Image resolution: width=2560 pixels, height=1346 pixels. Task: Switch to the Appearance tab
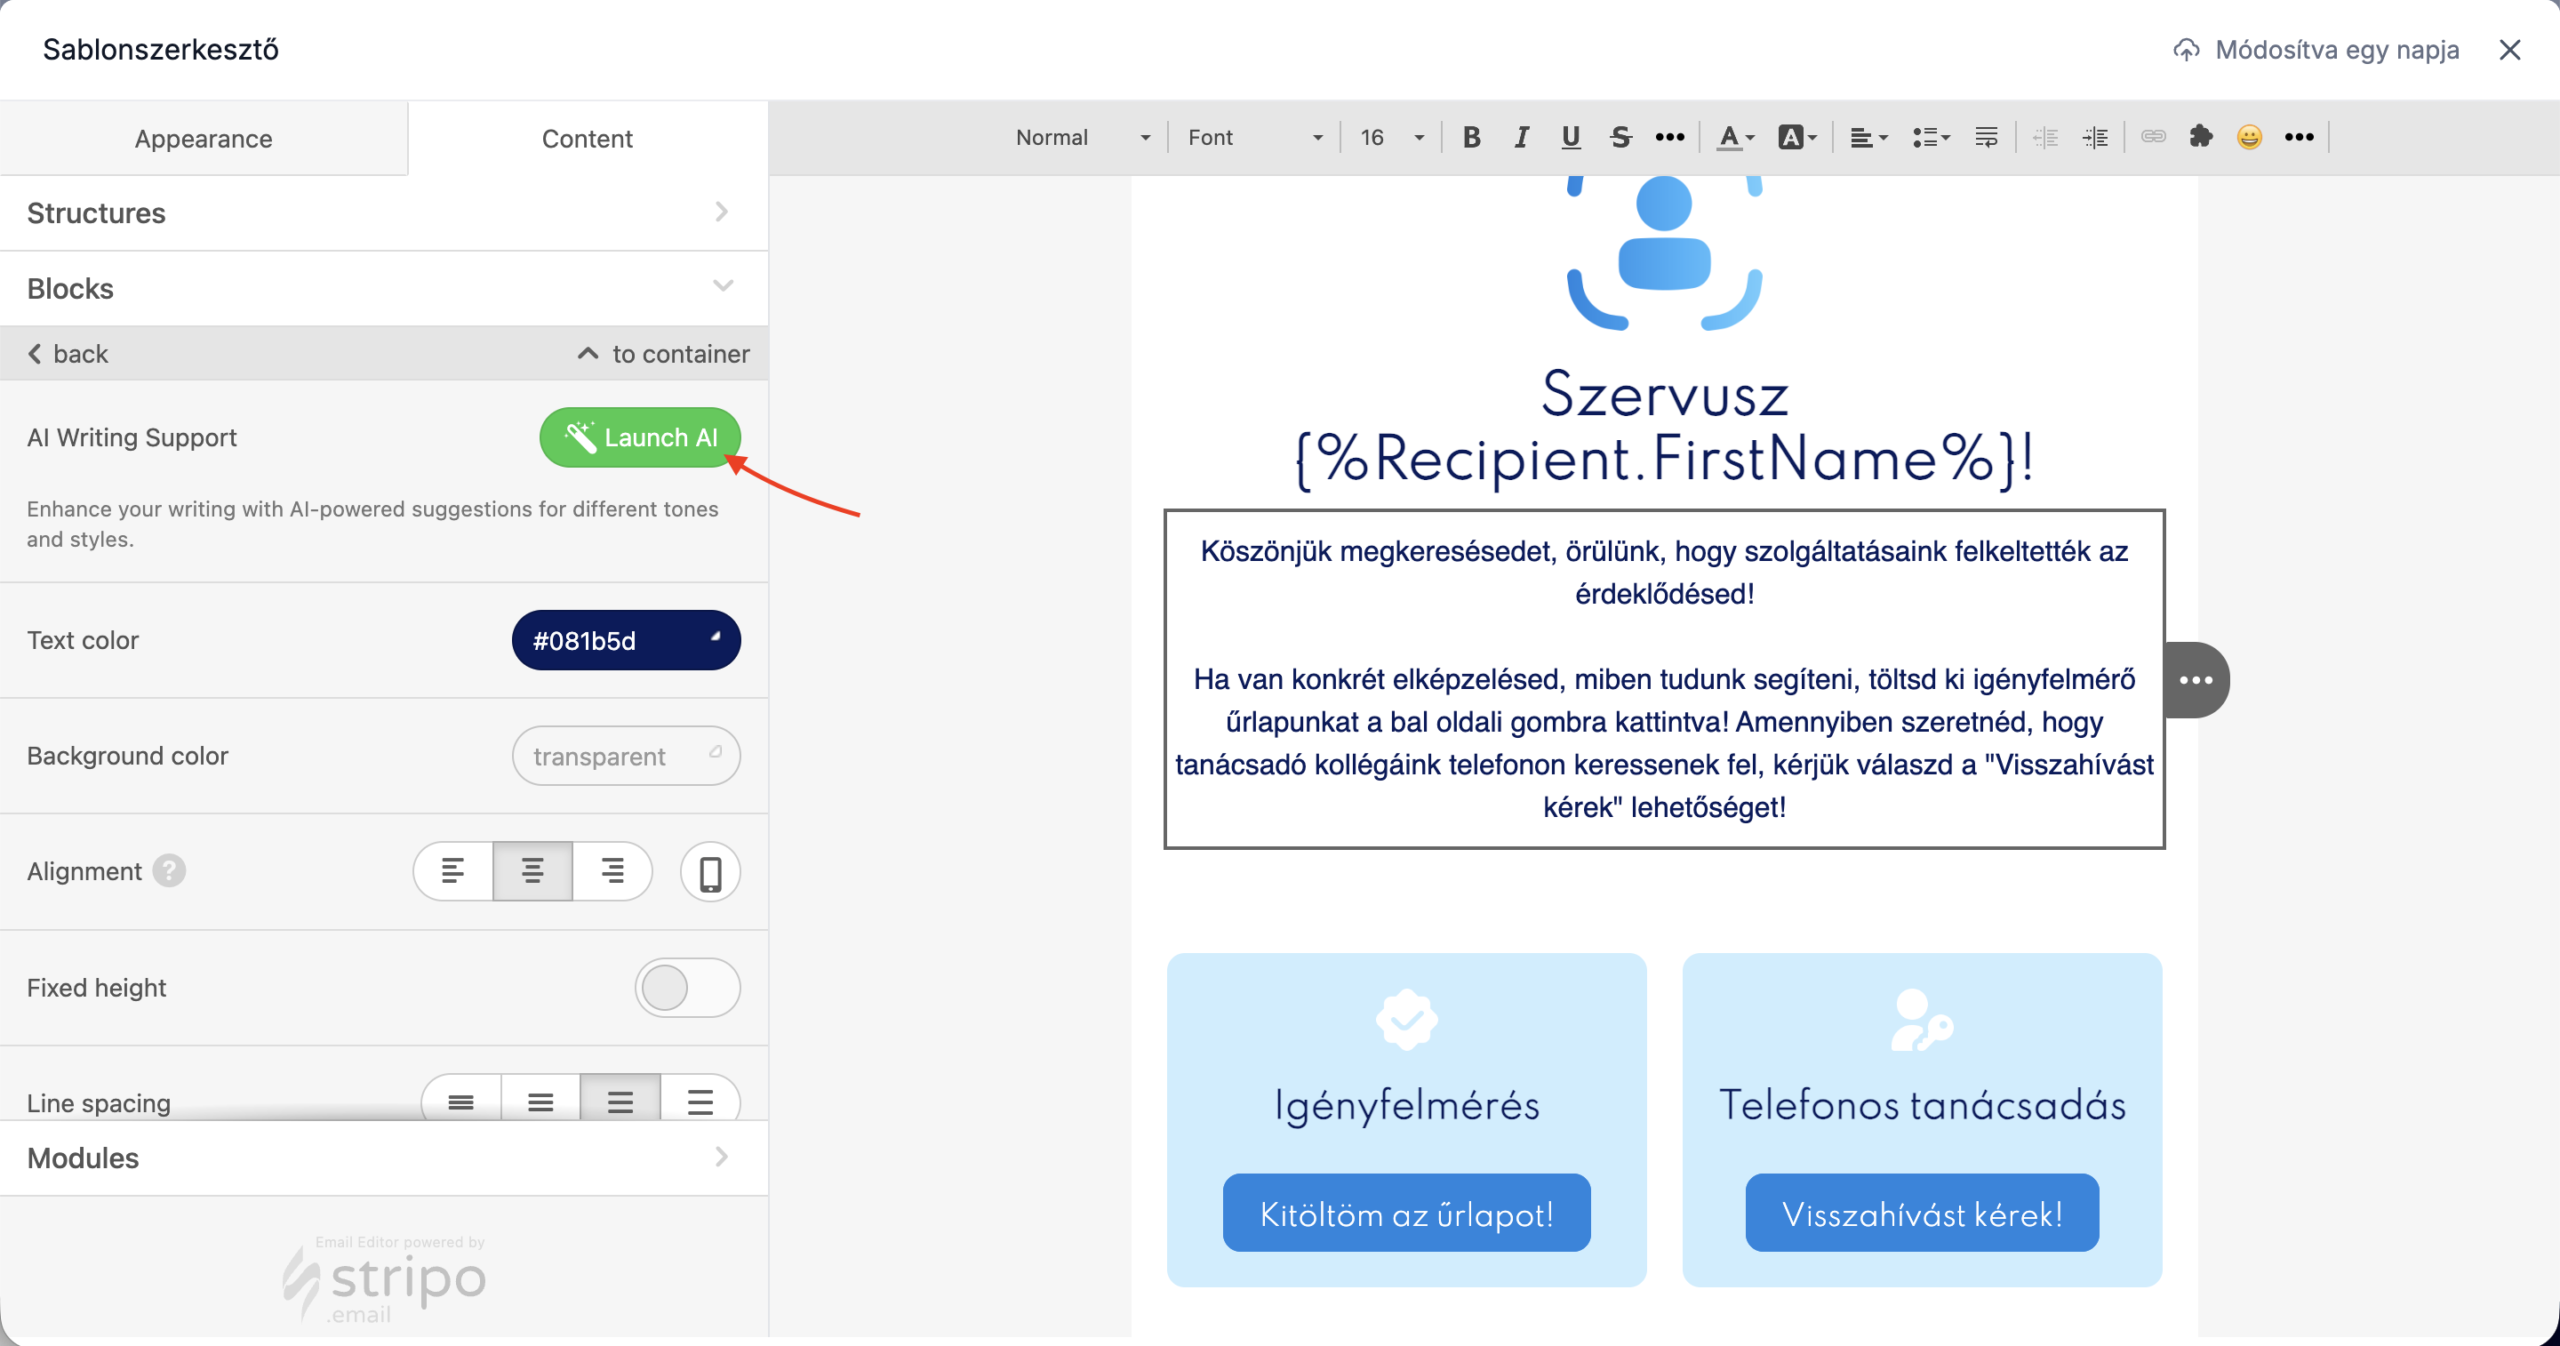(x=203, y=139)
